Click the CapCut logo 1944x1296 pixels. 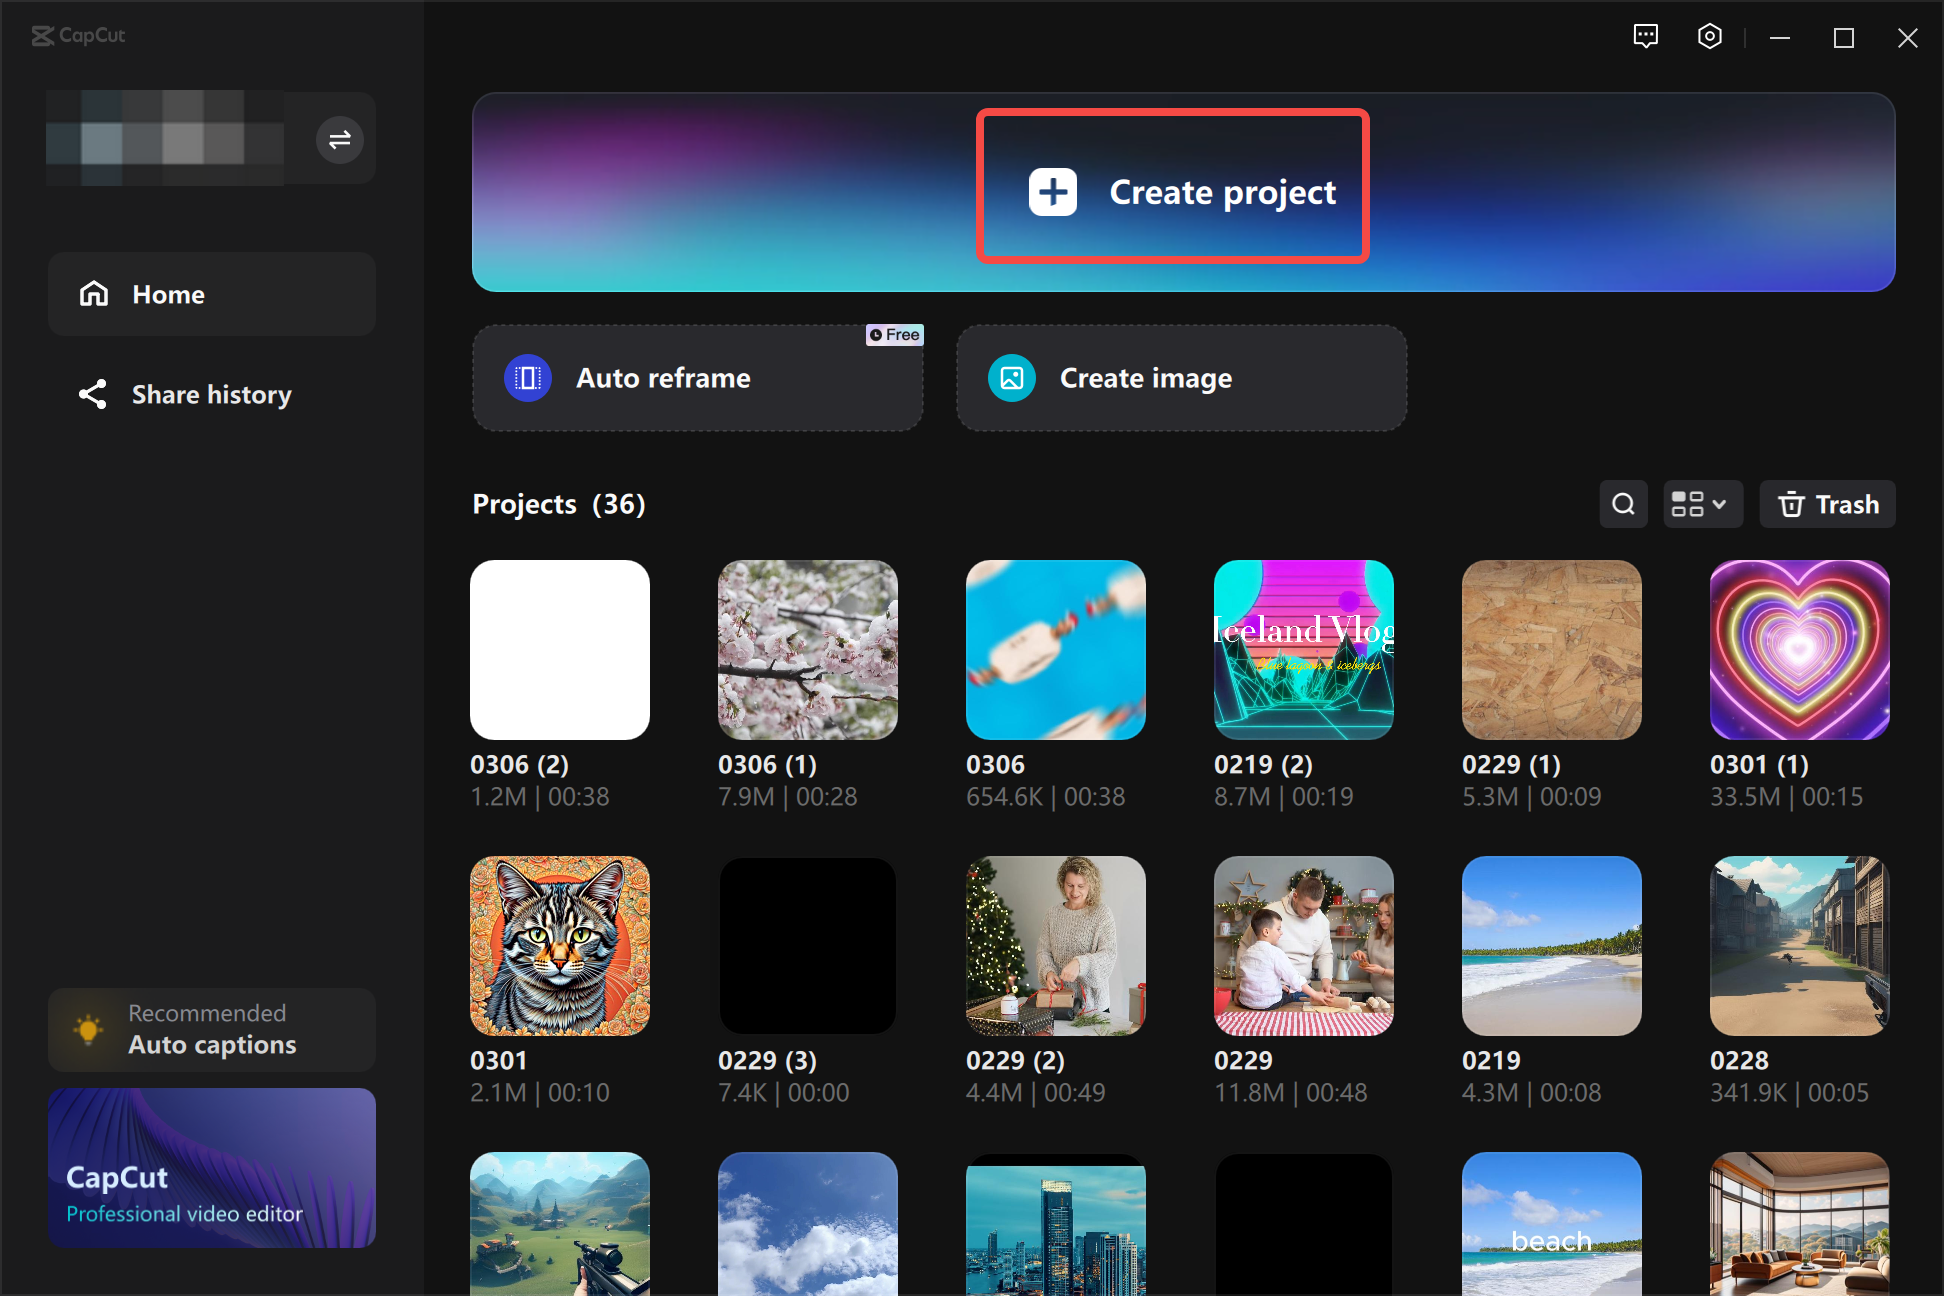coord(78,36)
